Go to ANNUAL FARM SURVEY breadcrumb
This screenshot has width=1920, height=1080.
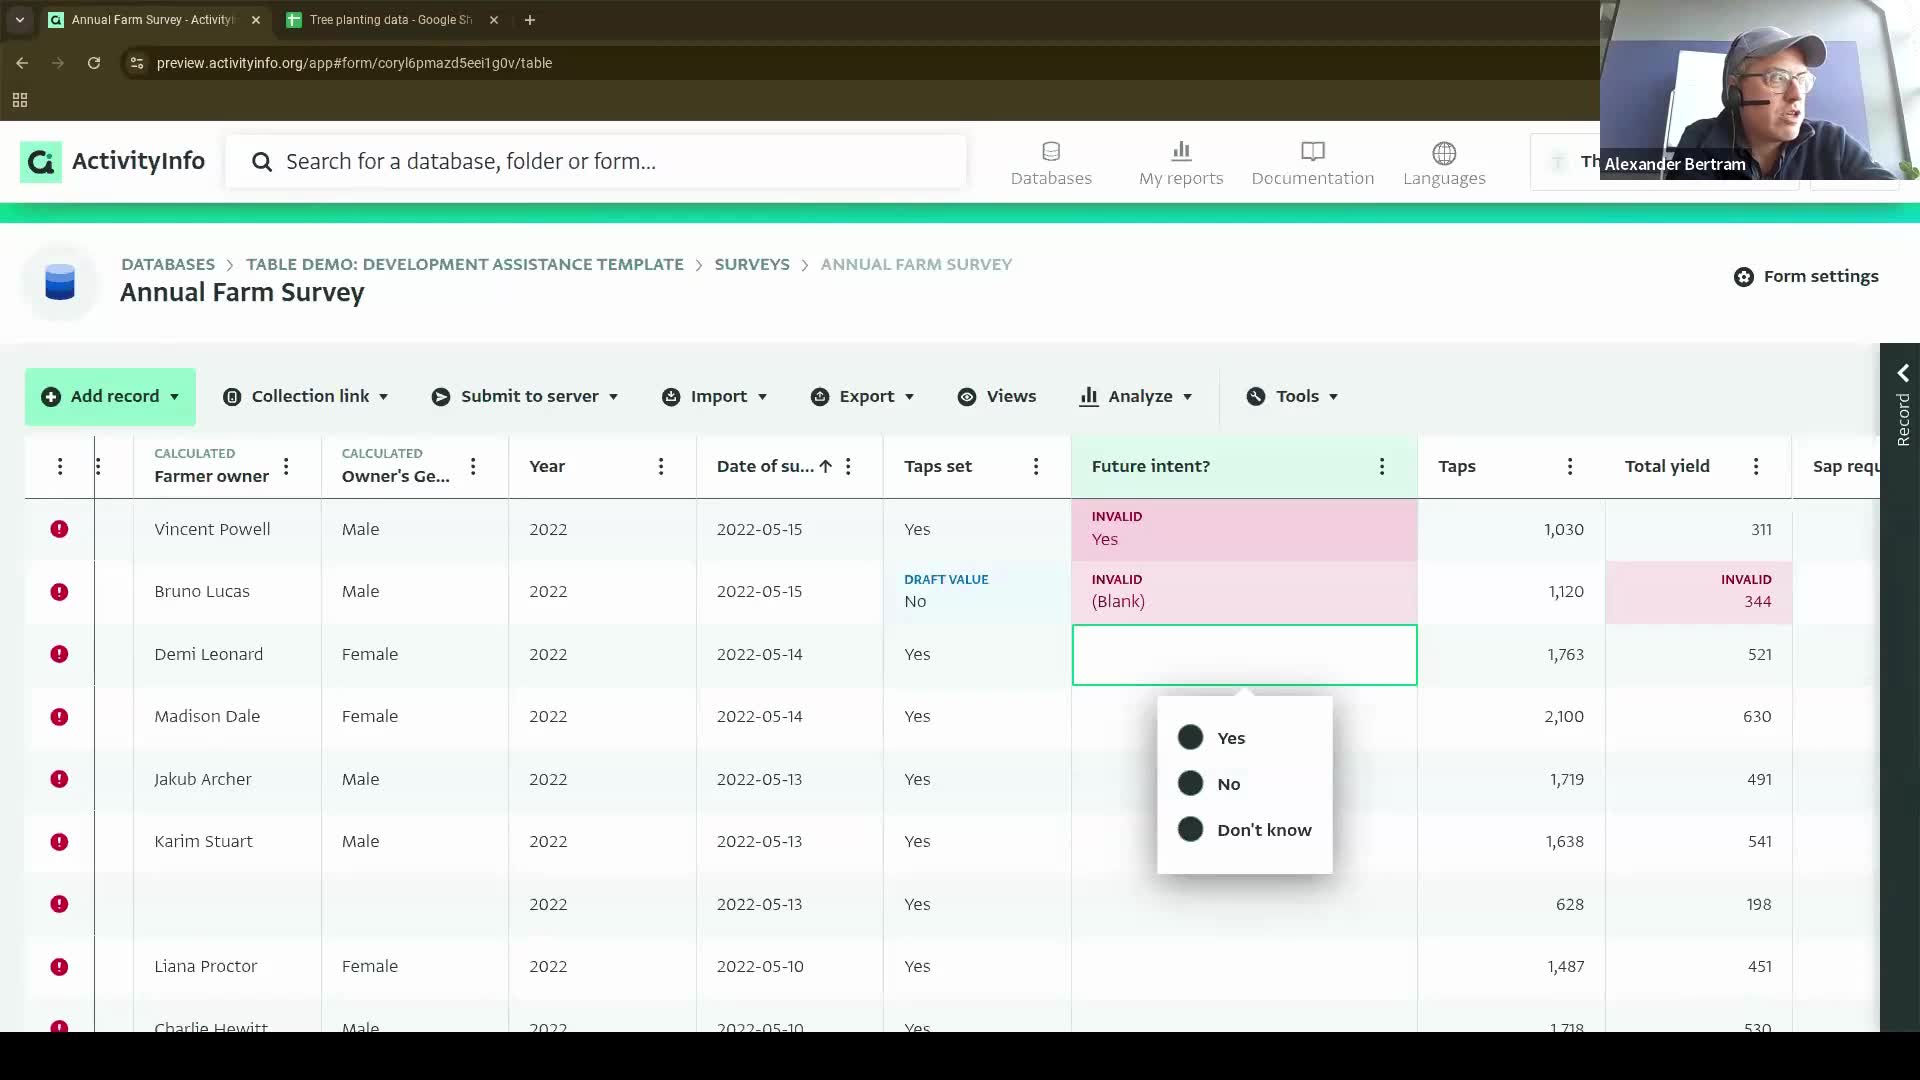[x=916, y=264]
